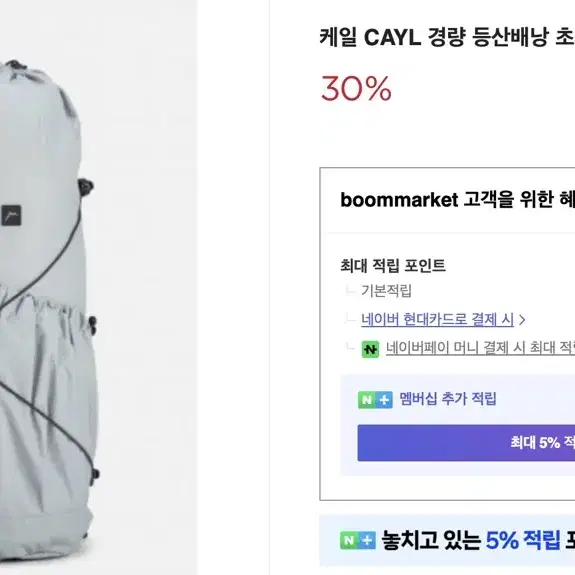The image size is (575, 575).
Task: Open the 놓치고 있는 5% 적립 banner
Action: tap(447, 541)
